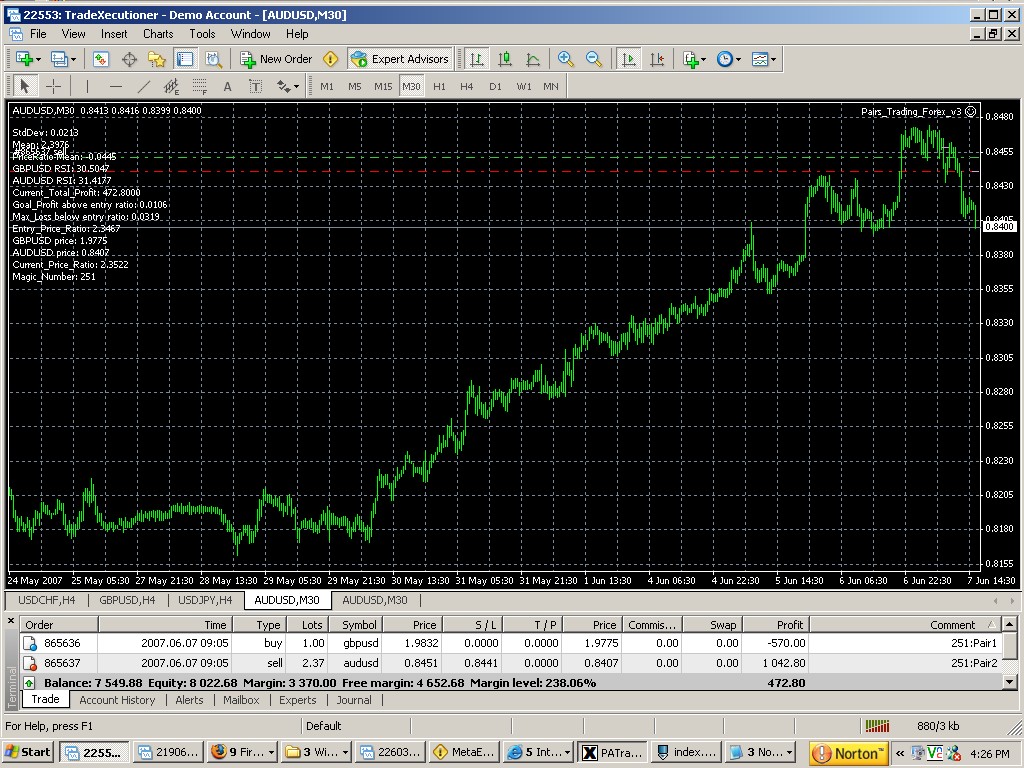Select the equidistant channel tool
1024x768 pixels.
(x=172, y=86)
